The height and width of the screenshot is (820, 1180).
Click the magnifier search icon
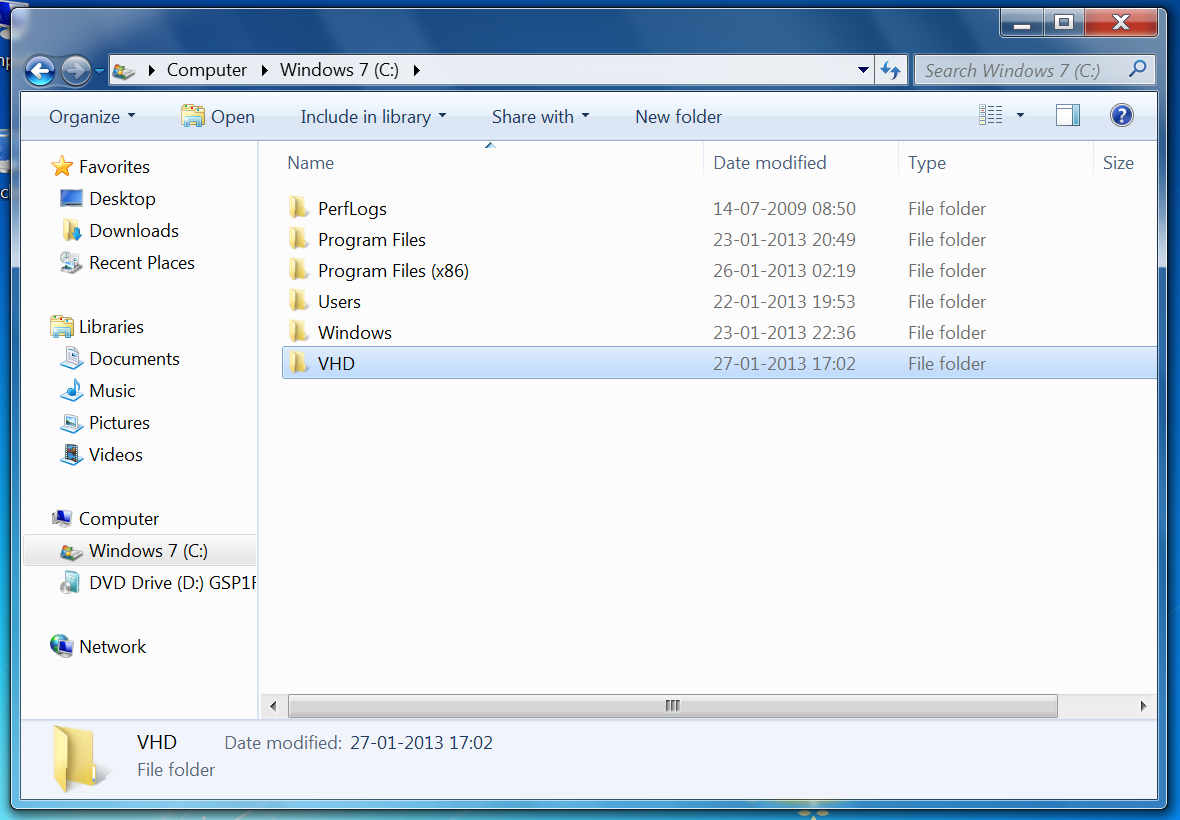click(x=1138, y=69)
